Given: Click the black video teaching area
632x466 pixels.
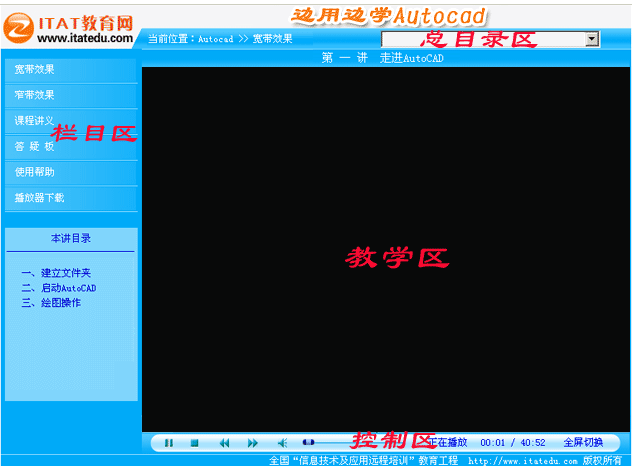Looking at the screenshot, I should click(x=386, y=249).
